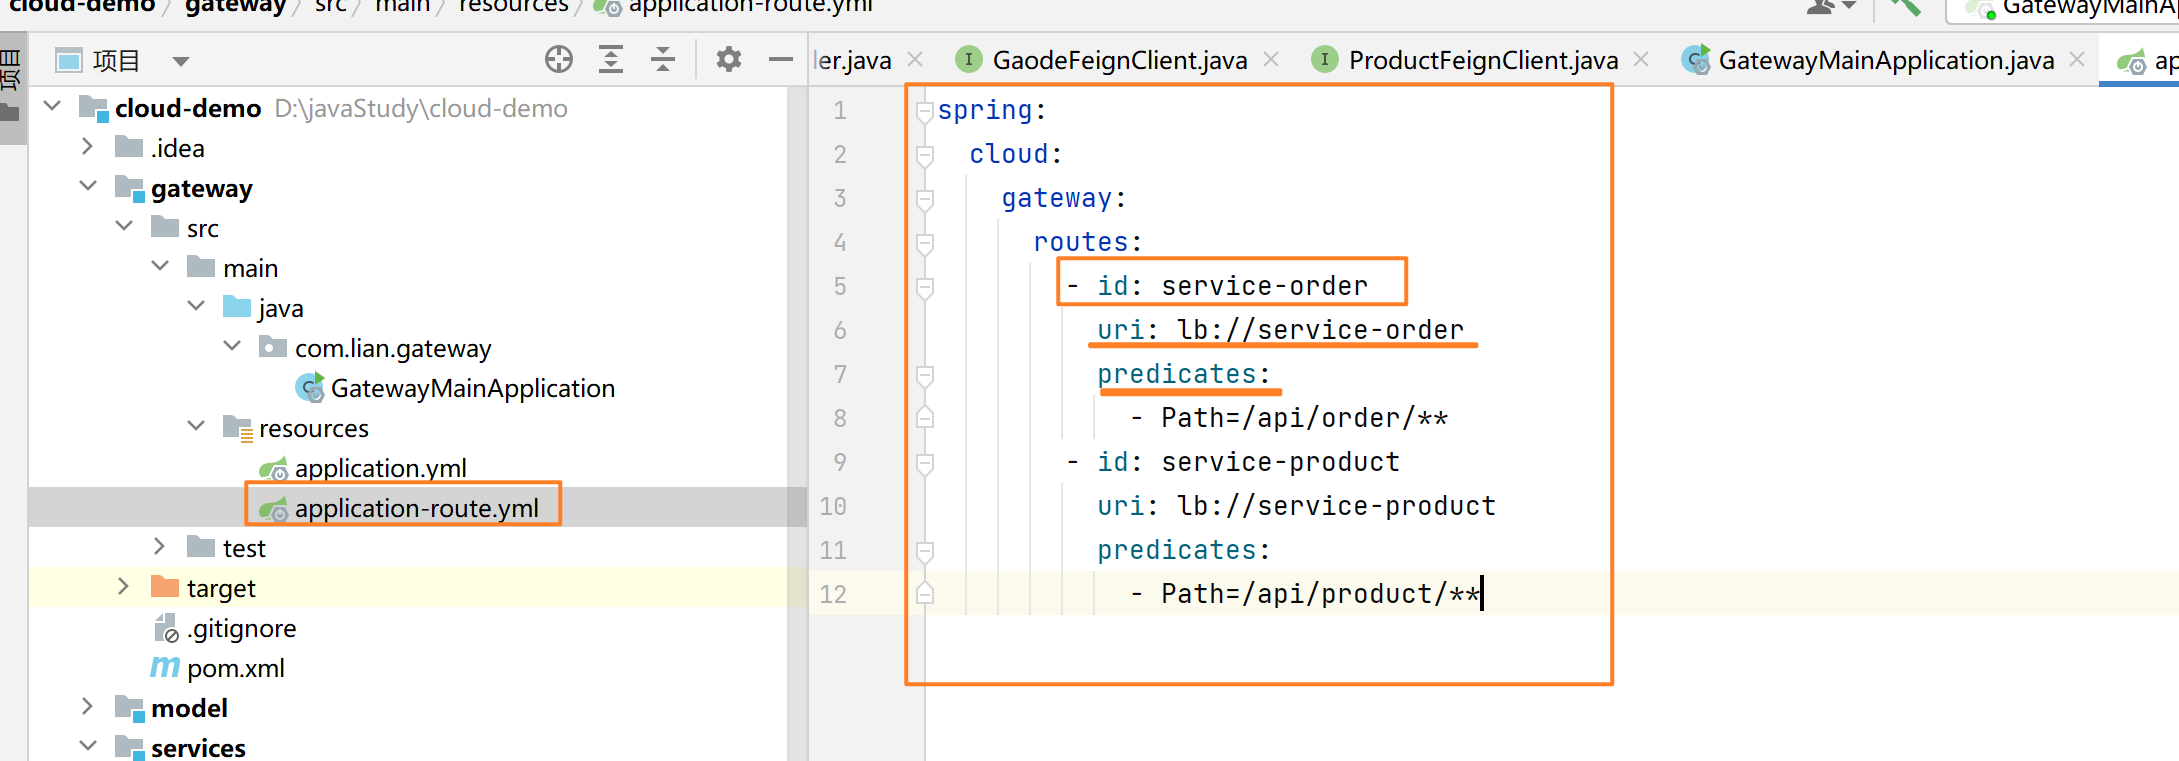Image resolution: width=2179 pixels, height=761 pixels.
Task: Click the build hammer icon in top toolbar
Action: pos(1905,6)
